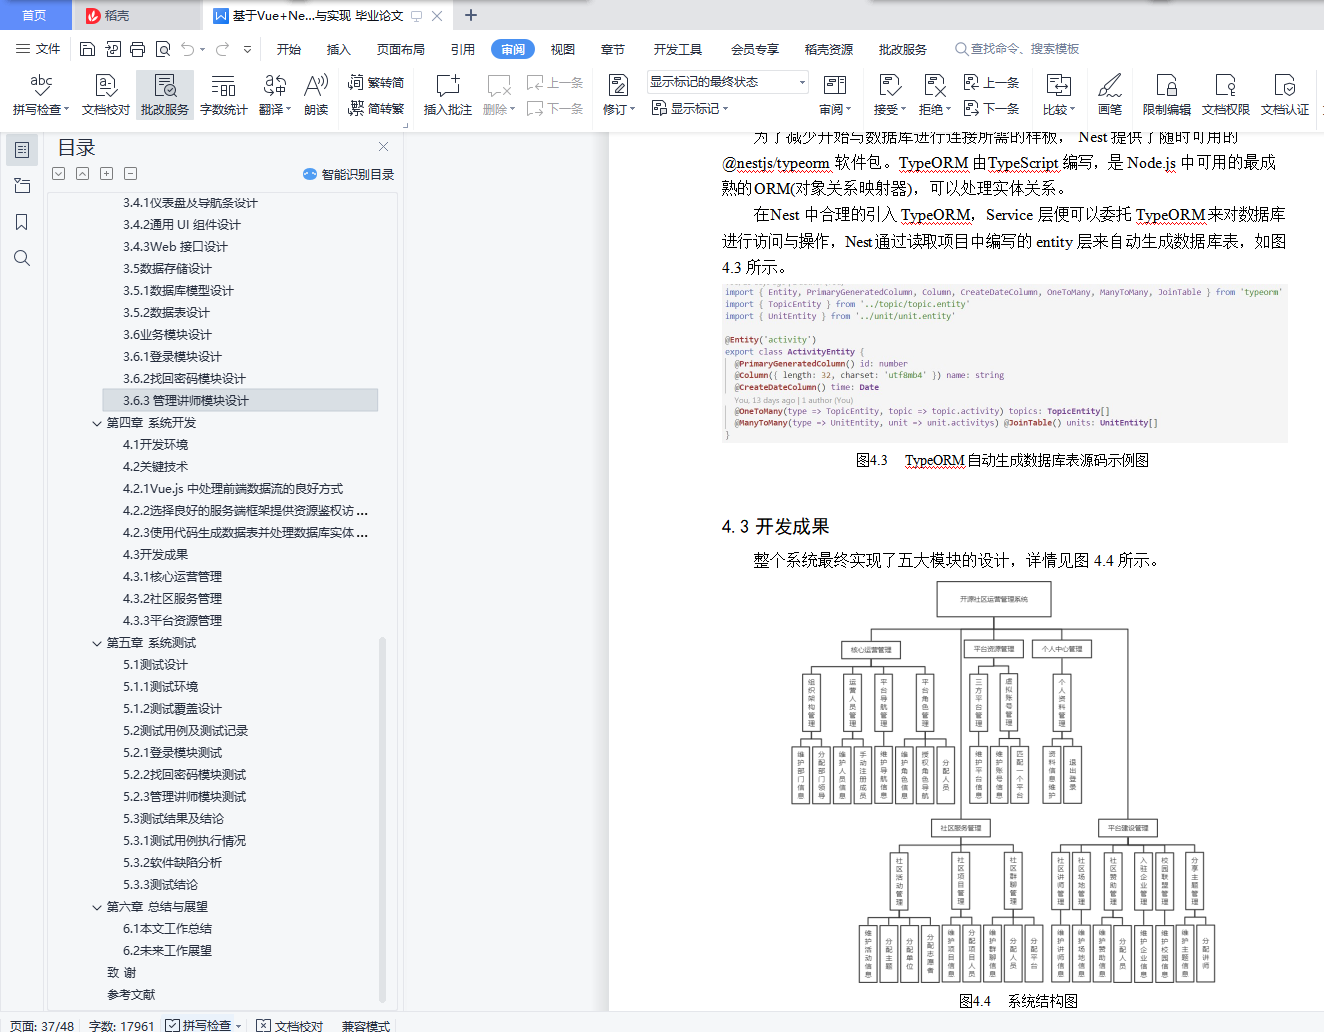Switch to the 开发工具 ribbon tab

678,49
